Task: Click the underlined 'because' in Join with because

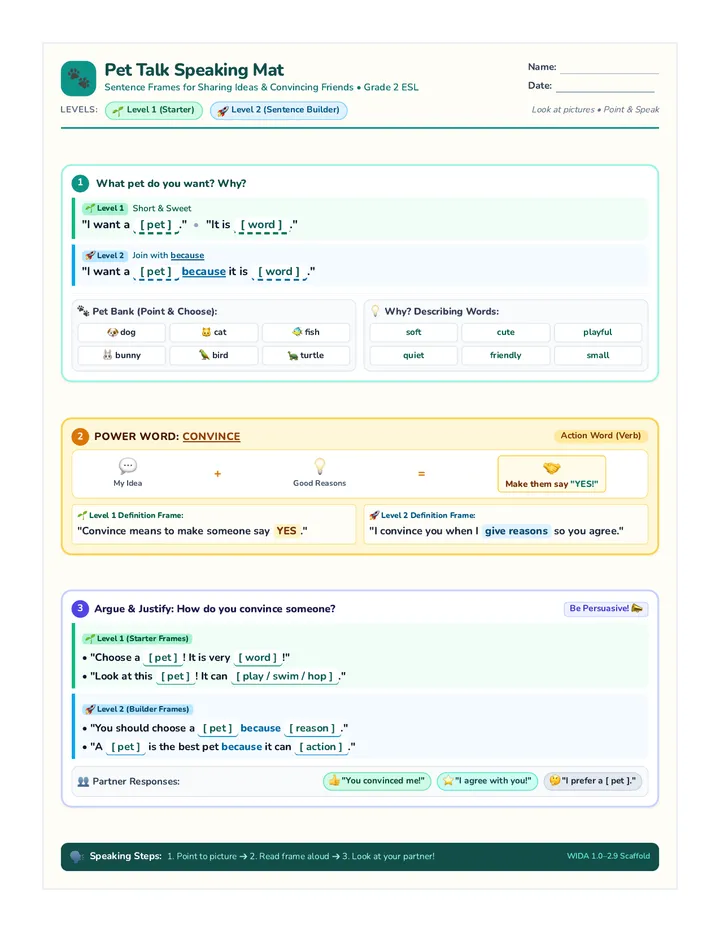Action: pyautogui.click(x=187, y=255)
